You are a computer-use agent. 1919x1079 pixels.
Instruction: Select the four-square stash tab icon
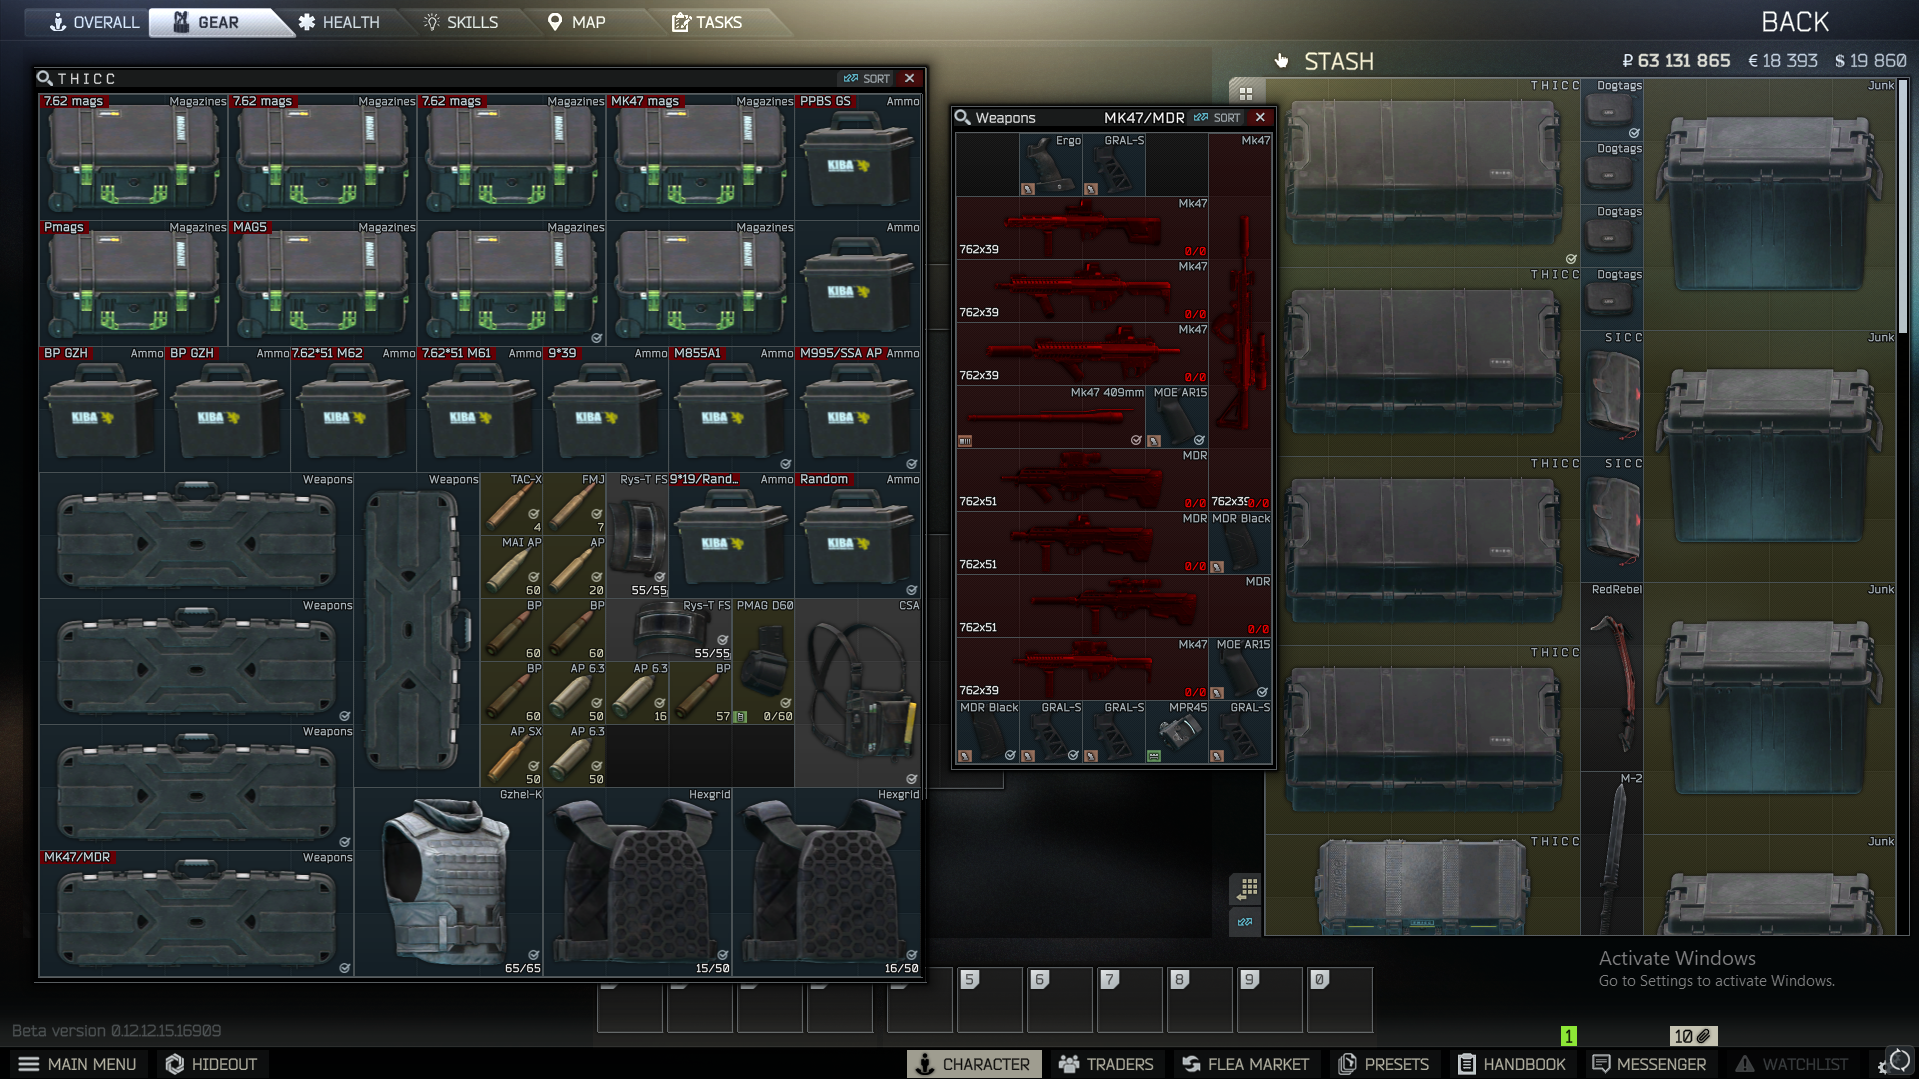(1246, 93)
